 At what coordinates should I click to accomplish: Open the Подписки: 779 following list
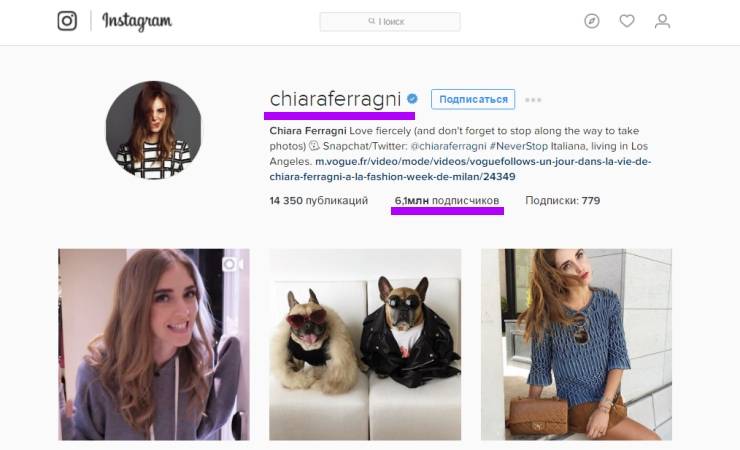click(563, 200)
